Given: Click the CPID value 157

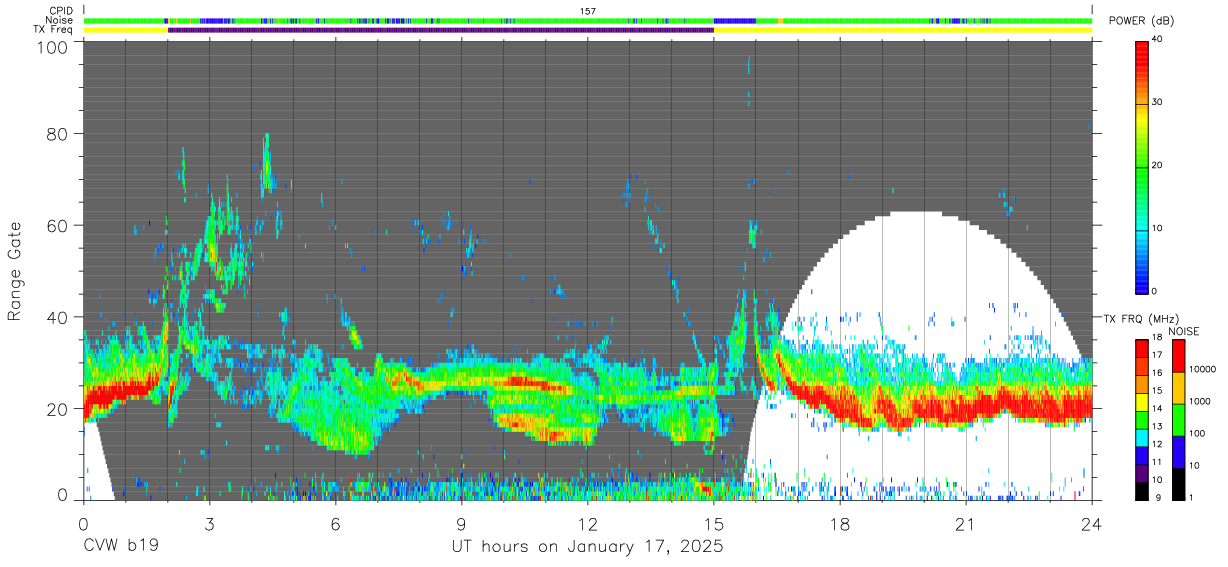Looking at the screenshot, I should pos(588,11).
